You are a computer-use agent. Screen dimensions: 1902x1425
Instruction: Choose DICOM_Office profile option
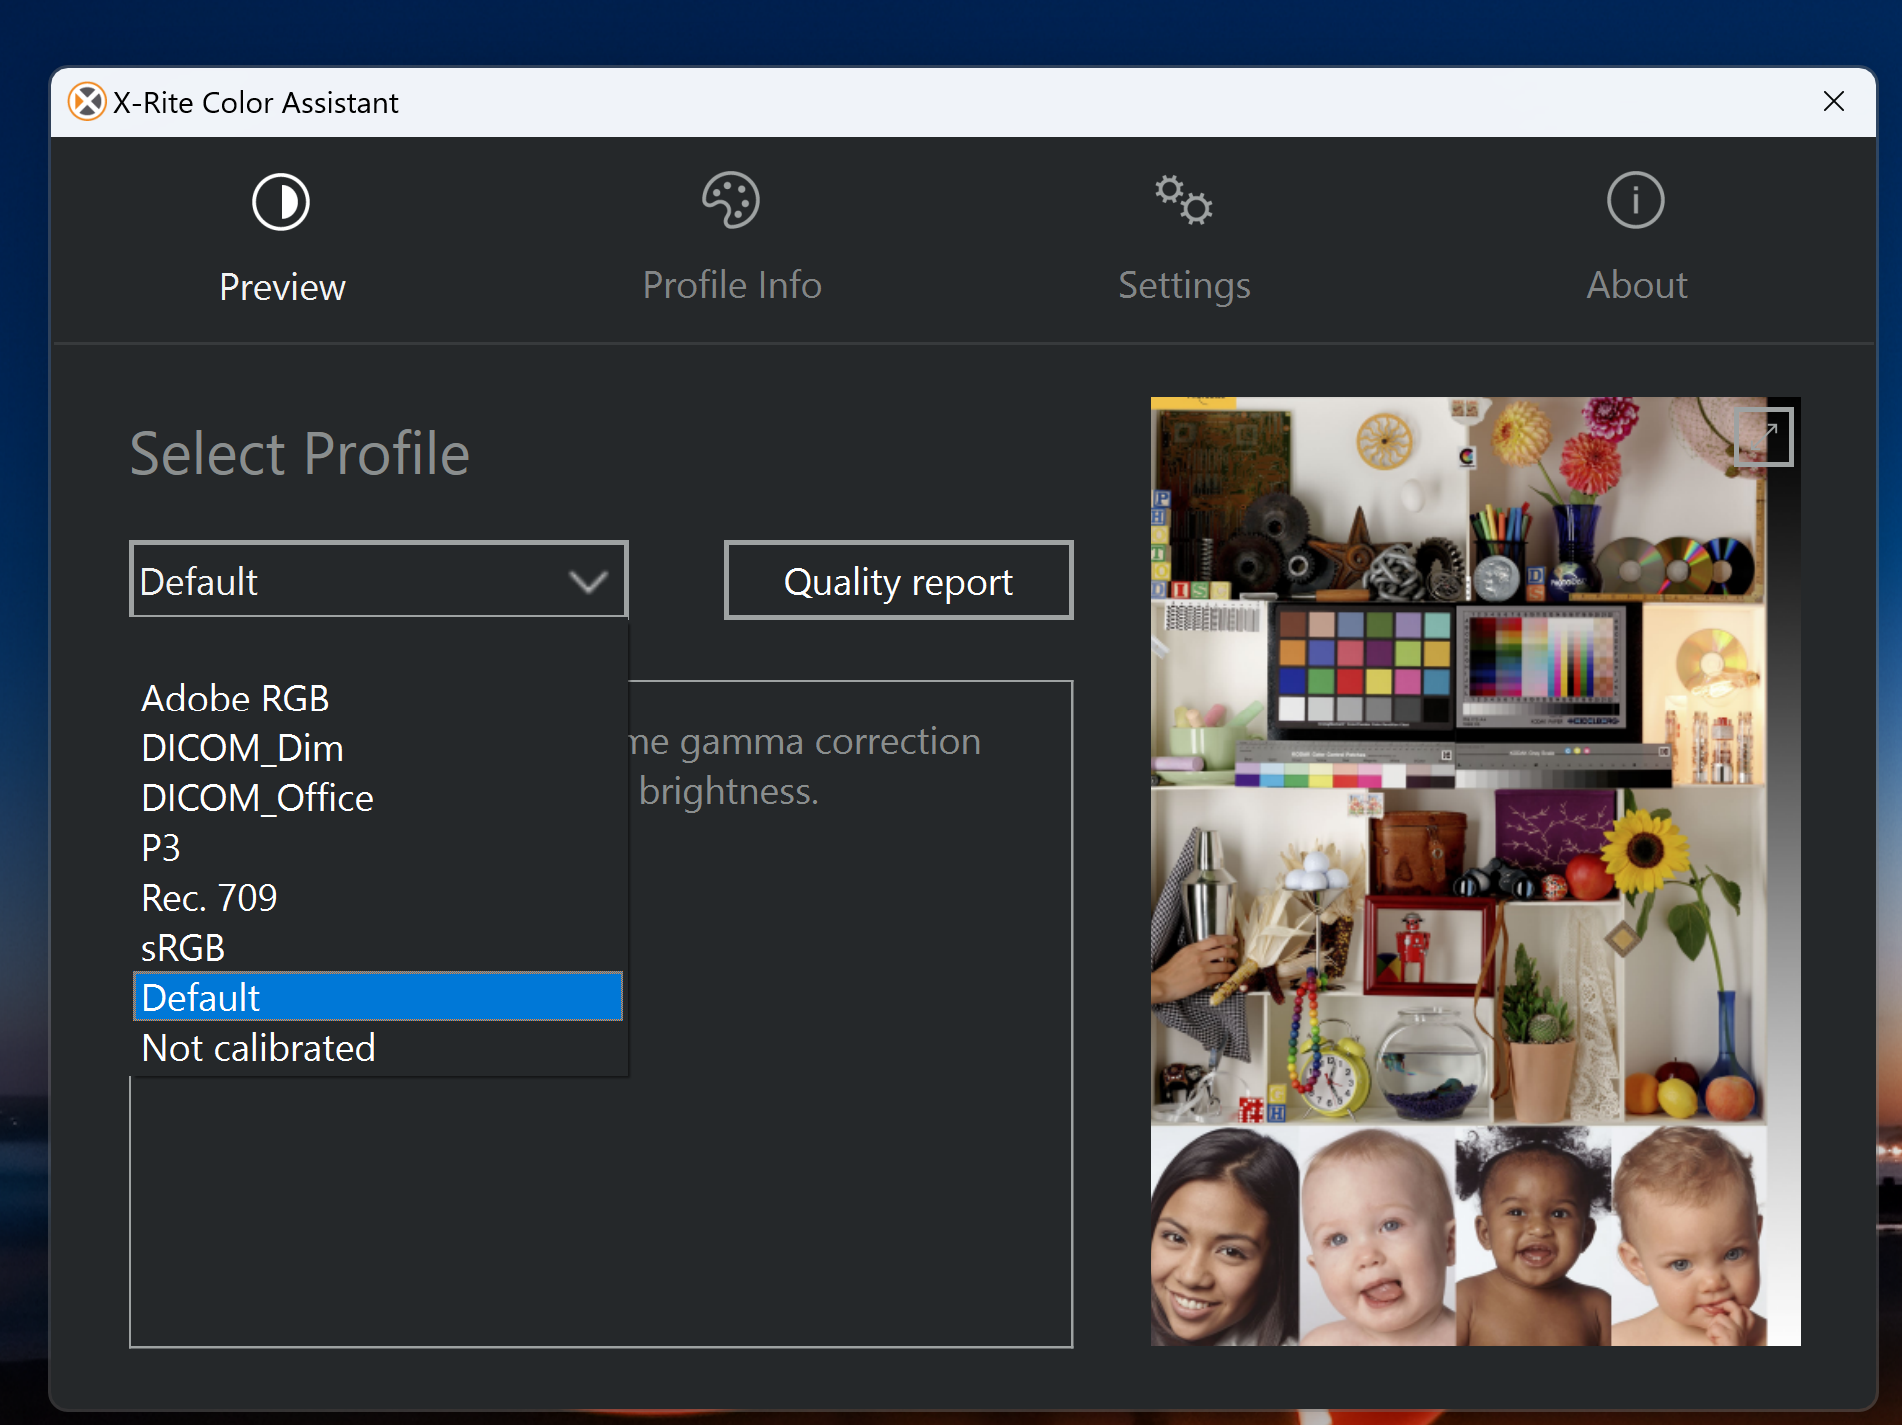257,798
